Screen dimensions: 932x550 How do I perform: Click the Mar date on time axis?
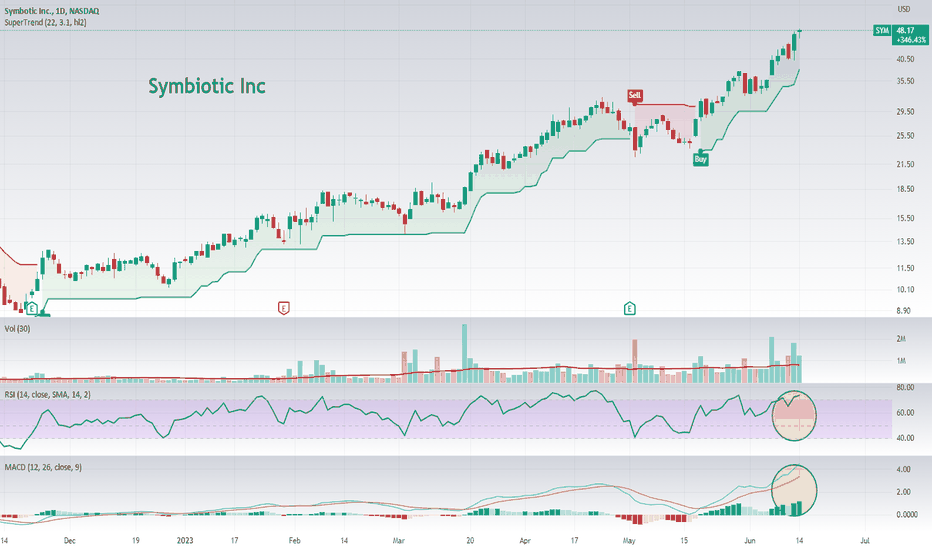(399, 540)
